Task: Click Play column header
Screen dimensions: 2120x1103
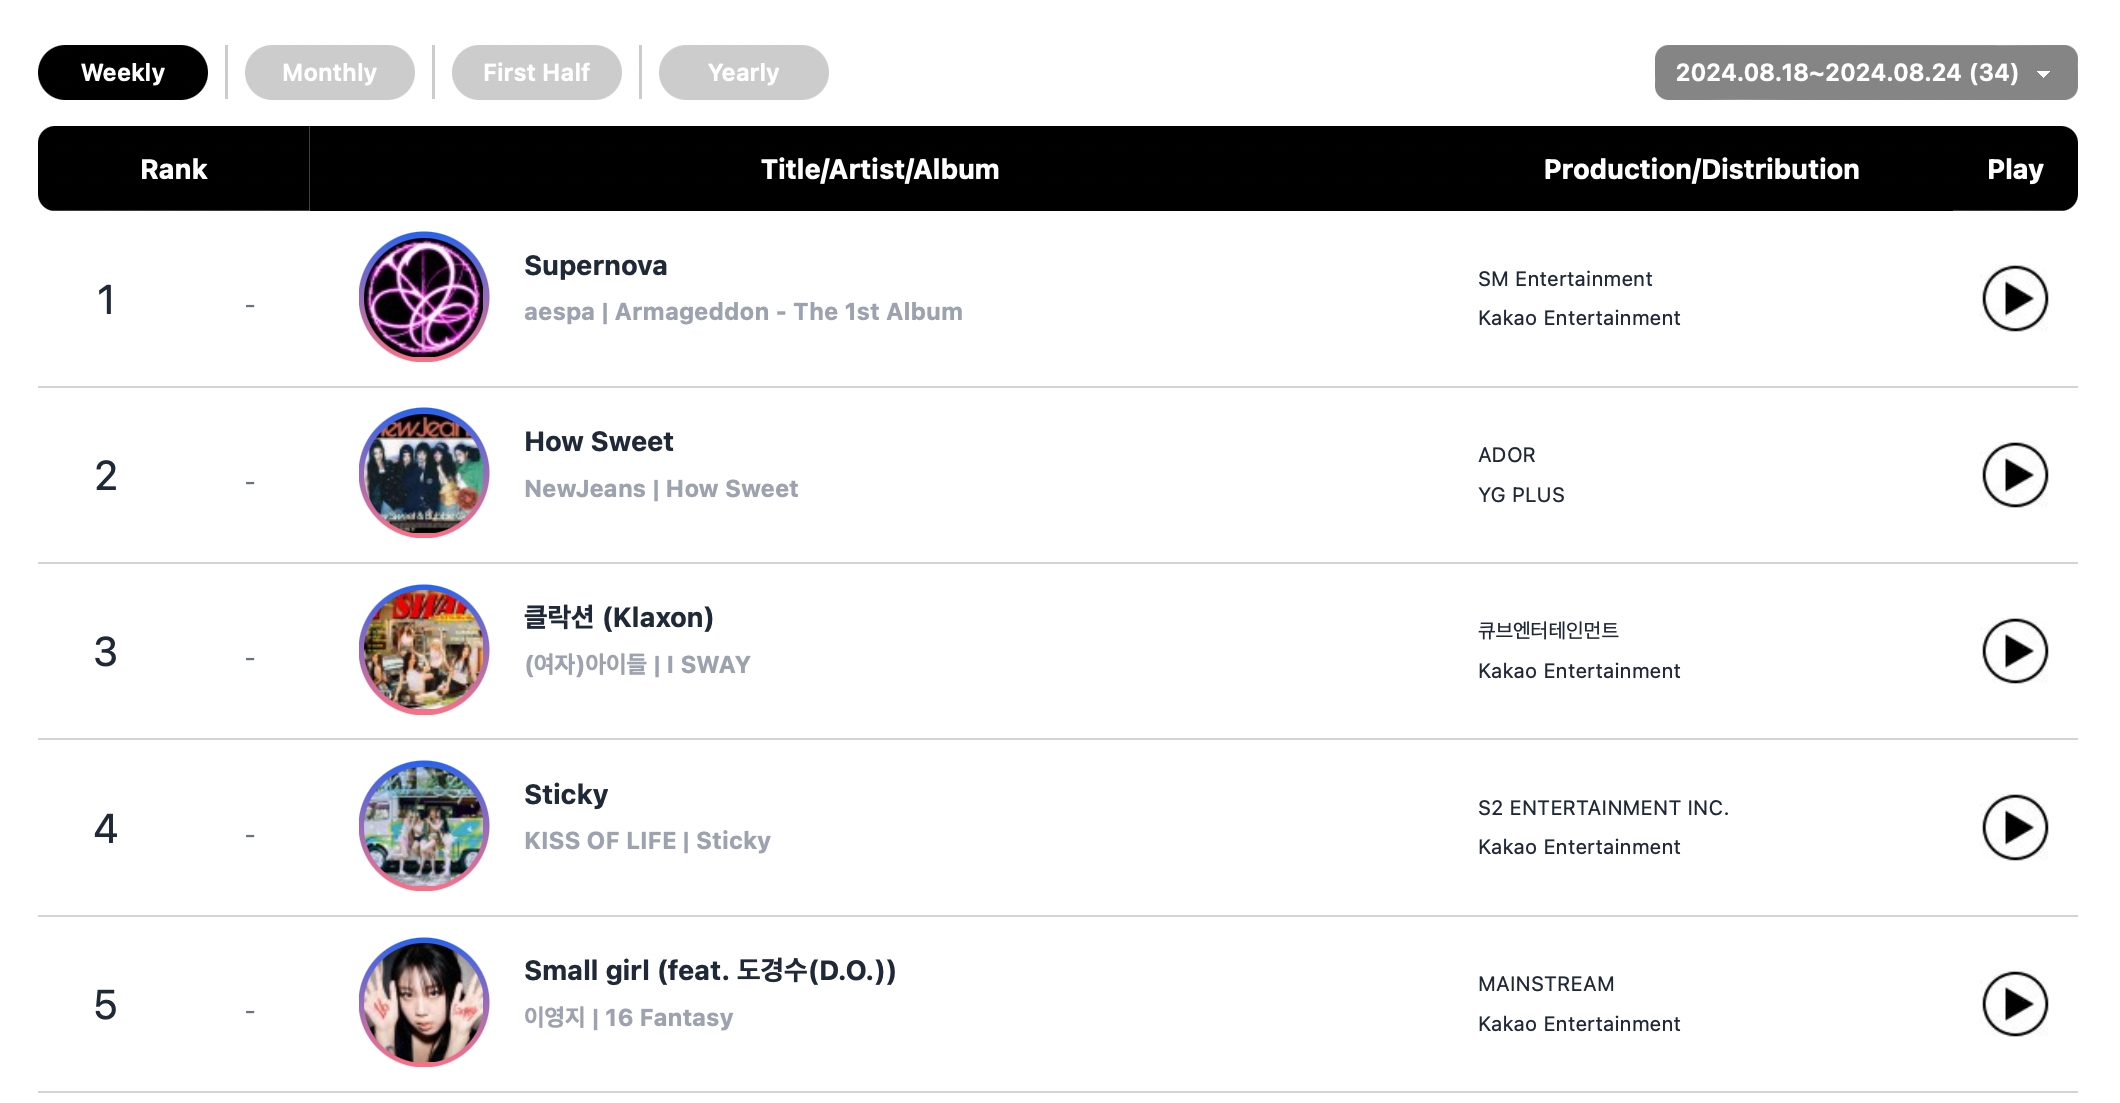Action: tap(2013, 170)
